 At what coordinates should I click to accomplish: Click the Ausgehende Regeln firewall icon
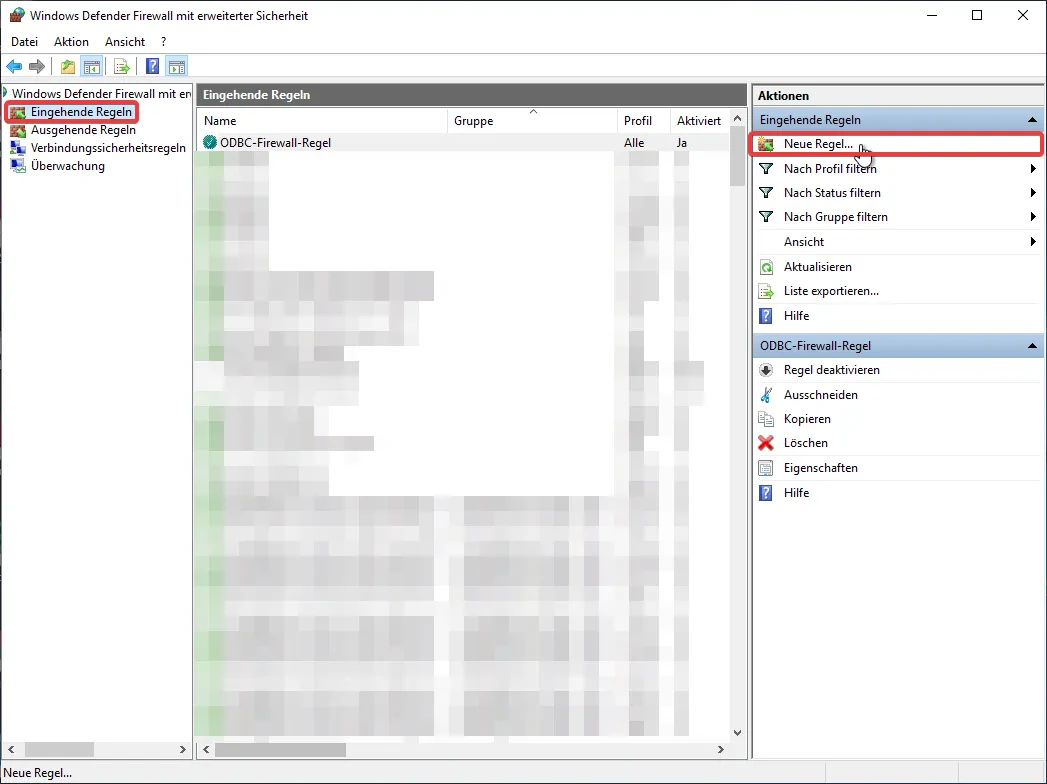pyautogui.click(x=18, y=130)
